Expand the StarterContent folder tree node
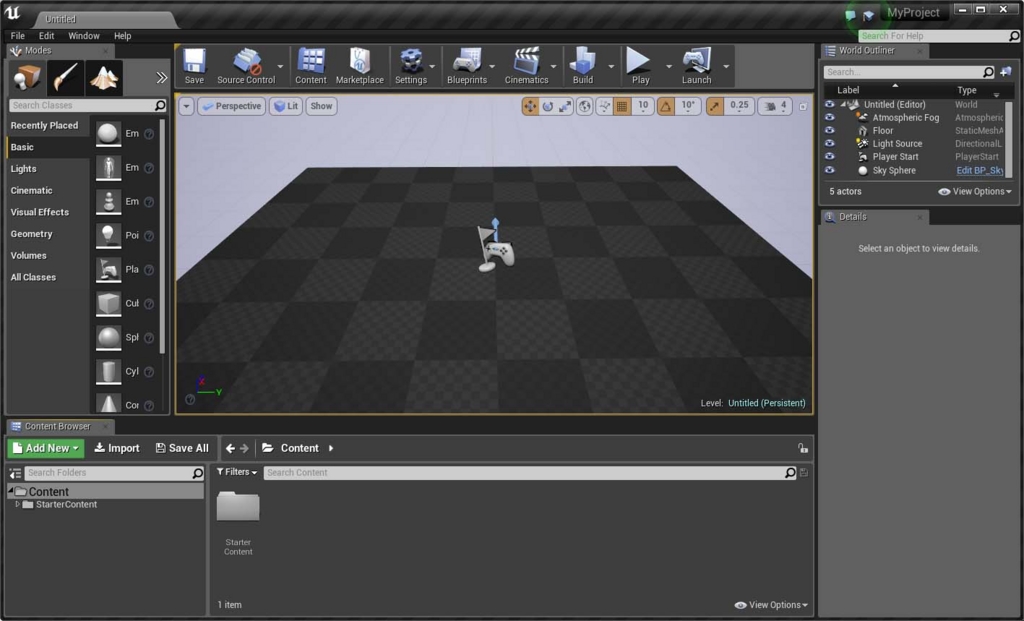This screenshot has height=621, width=1024. (18, 504)
